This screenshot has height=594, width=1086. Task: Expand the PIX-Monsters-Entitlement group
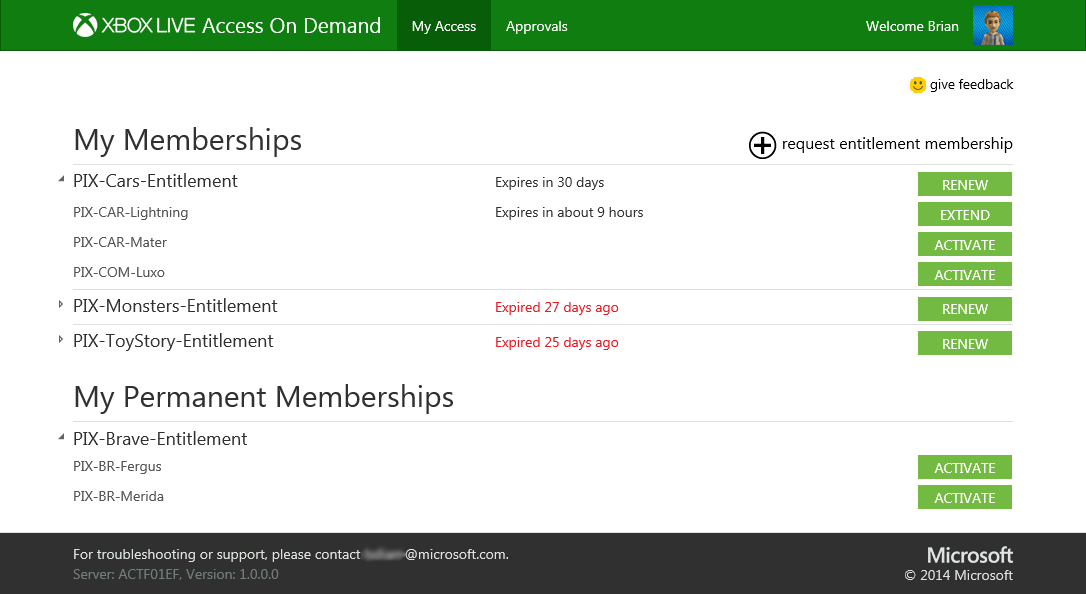click(x=61, y=305)
